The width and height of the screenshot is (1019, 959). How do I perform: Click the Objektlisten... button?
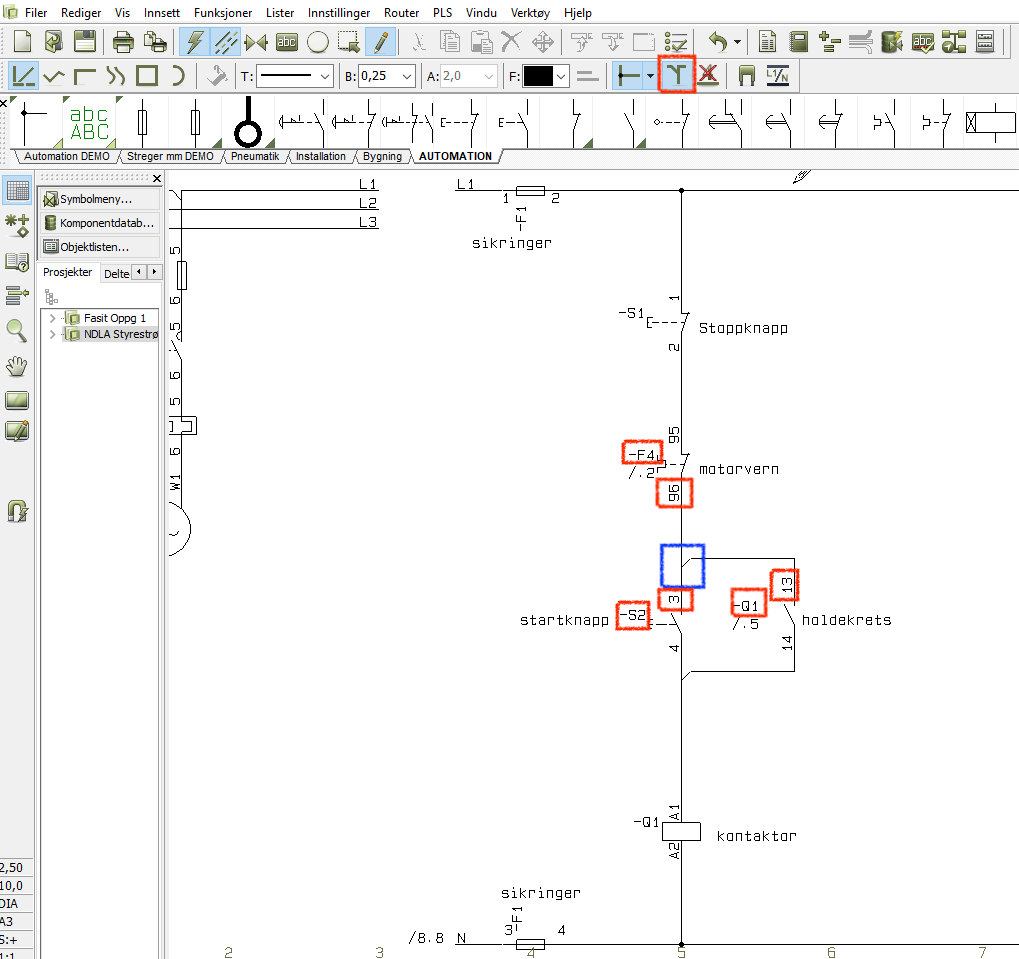point(99,247)
